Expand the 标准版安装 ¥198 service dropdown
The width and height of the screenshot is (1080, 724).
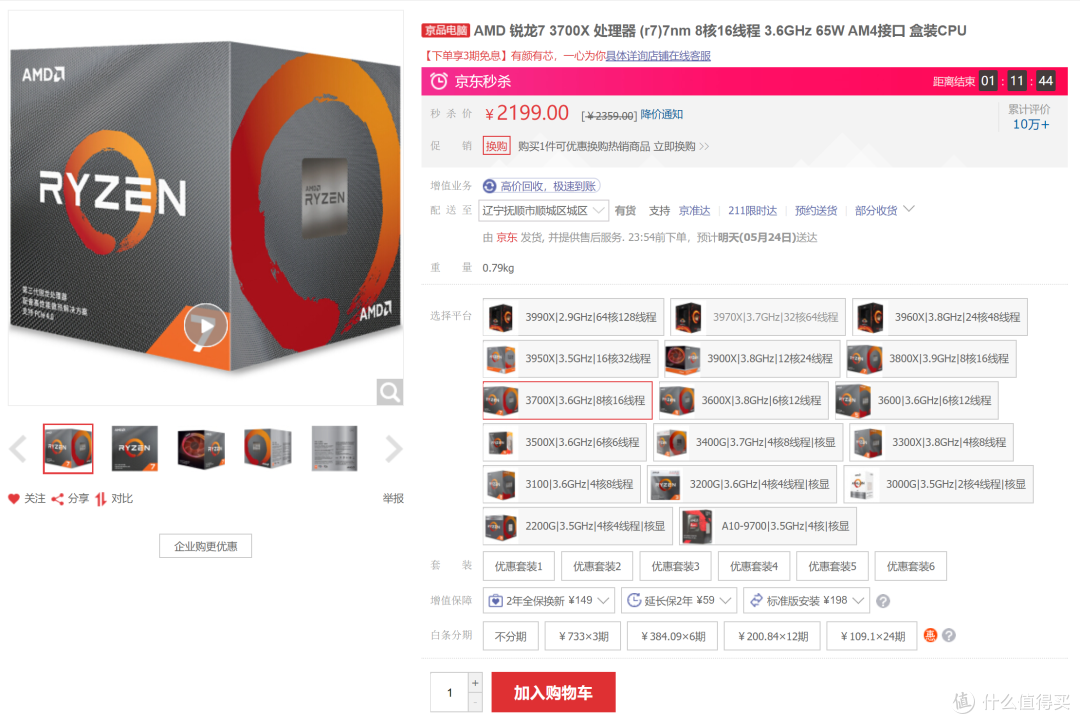(x=807, y=600)
